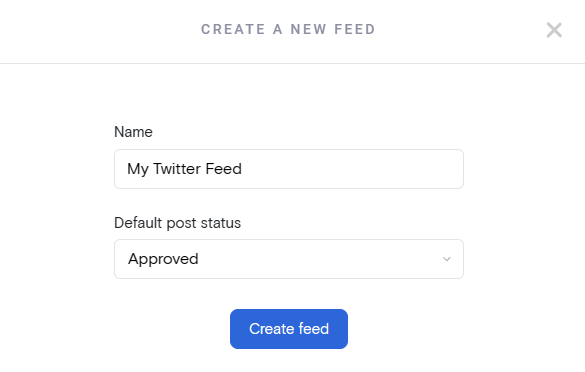This screenshot has height=372, width=585.
Task: Click the word Create on the blue button
Action: click(x=272, y=329)
